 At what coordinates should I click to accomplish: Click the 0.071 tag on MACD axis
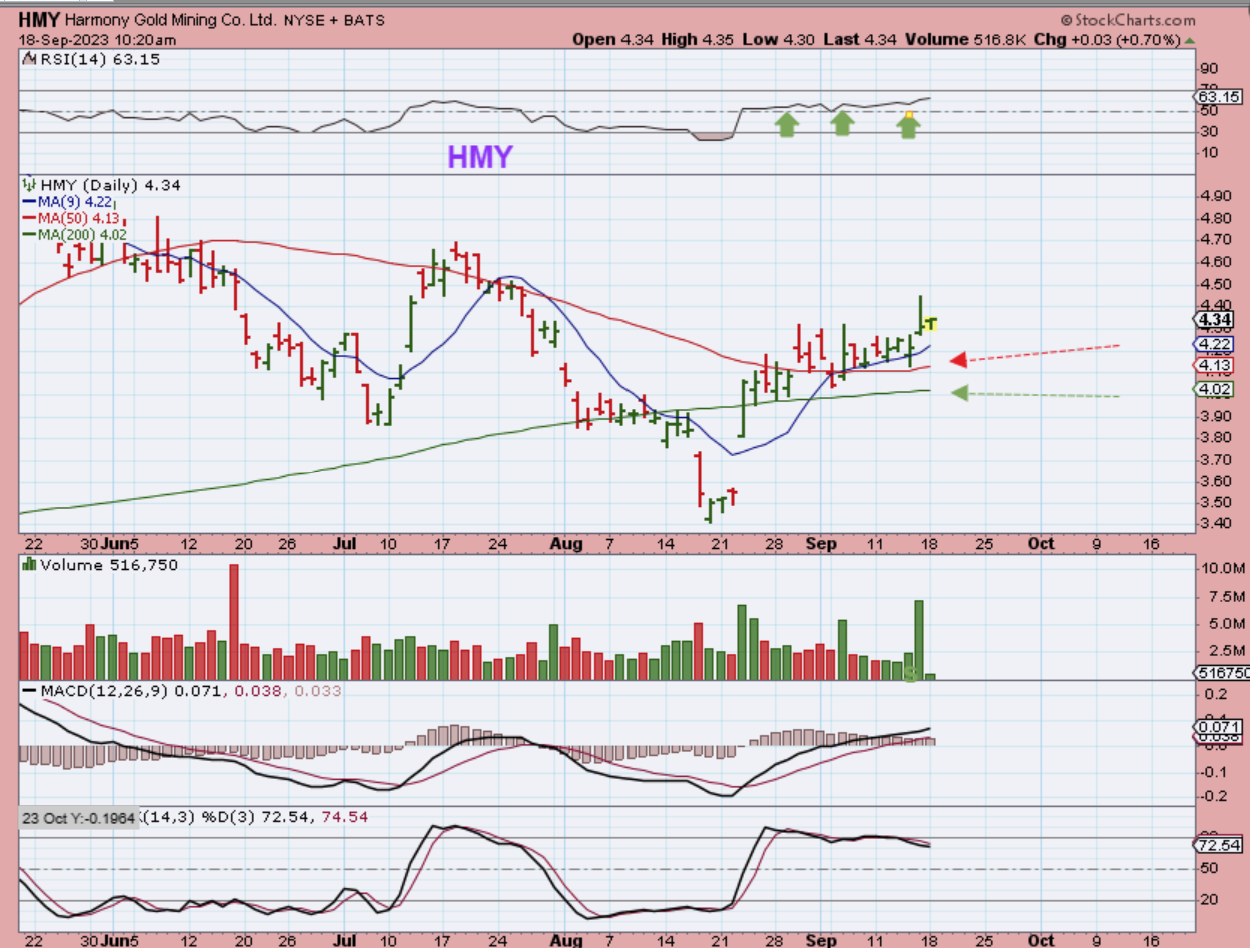click(1217, 726)
